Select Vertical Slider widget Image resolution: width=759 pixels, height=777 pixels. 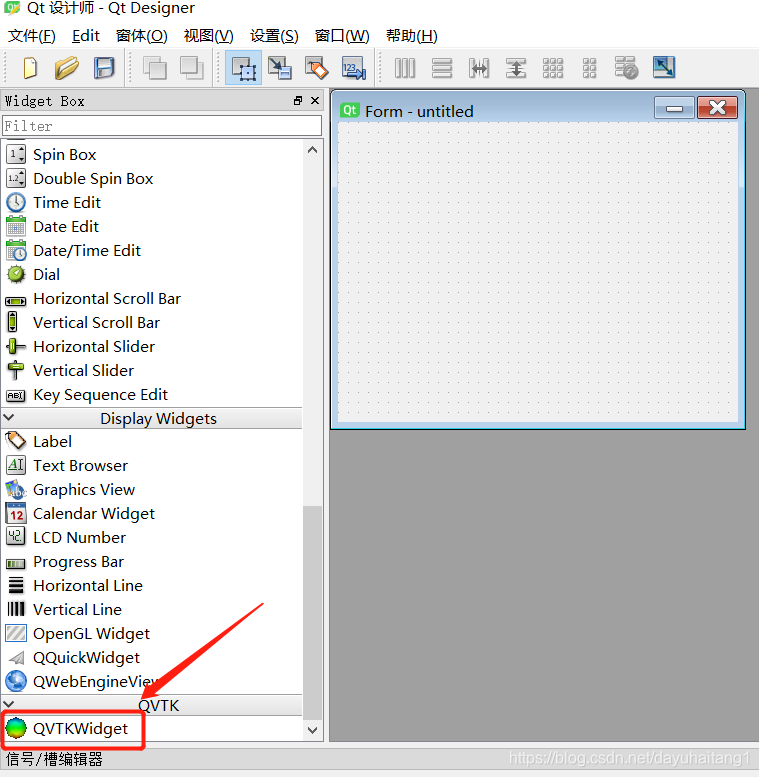point(152,371)
